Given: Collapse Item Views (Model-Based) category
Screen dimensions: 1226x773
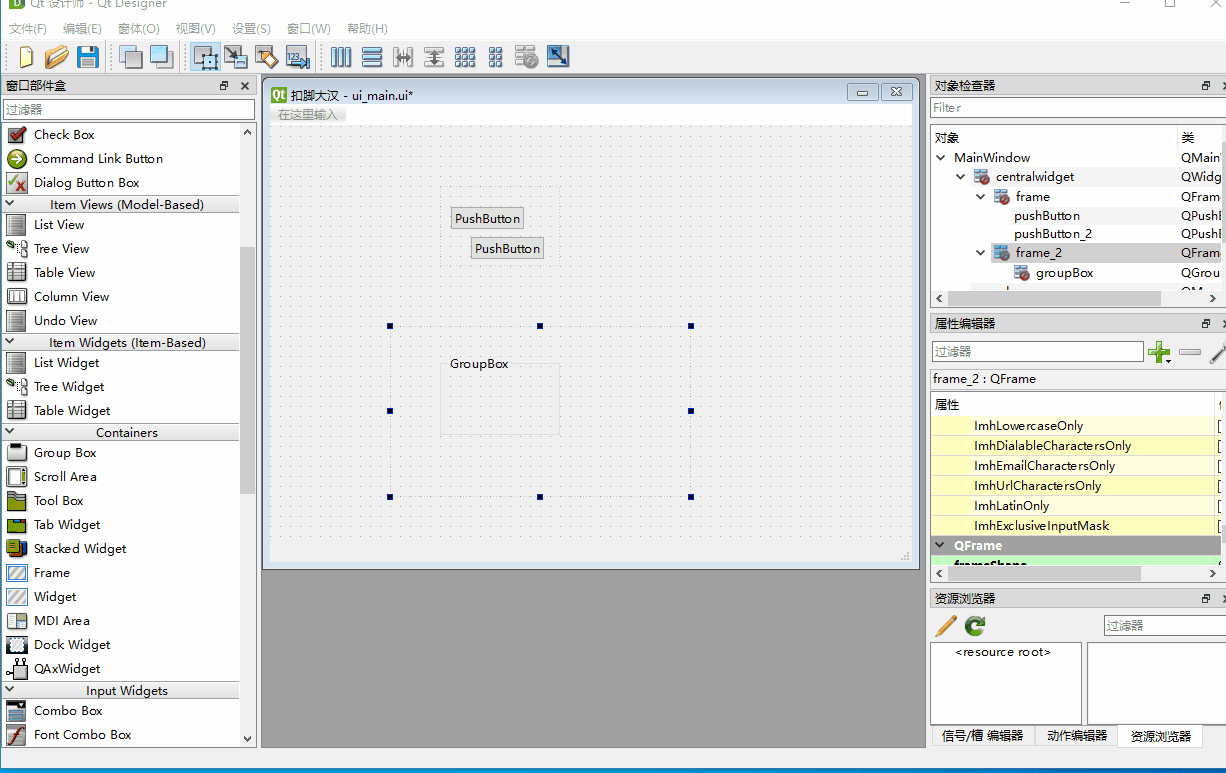Looking at the screenshot, I should [x=10, y=204].
